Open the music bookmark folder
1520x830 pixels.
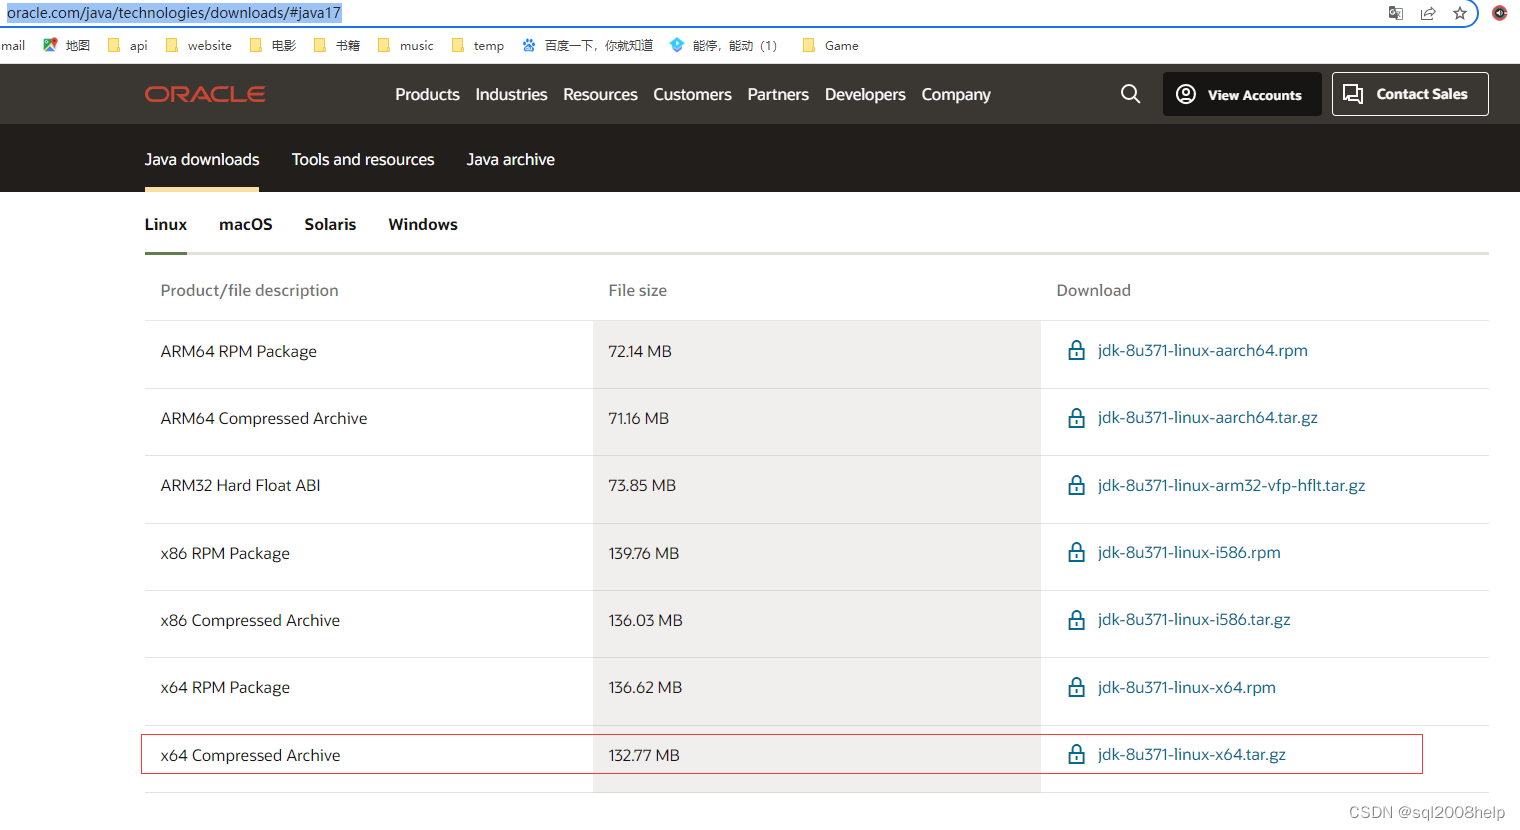point(405,45)
